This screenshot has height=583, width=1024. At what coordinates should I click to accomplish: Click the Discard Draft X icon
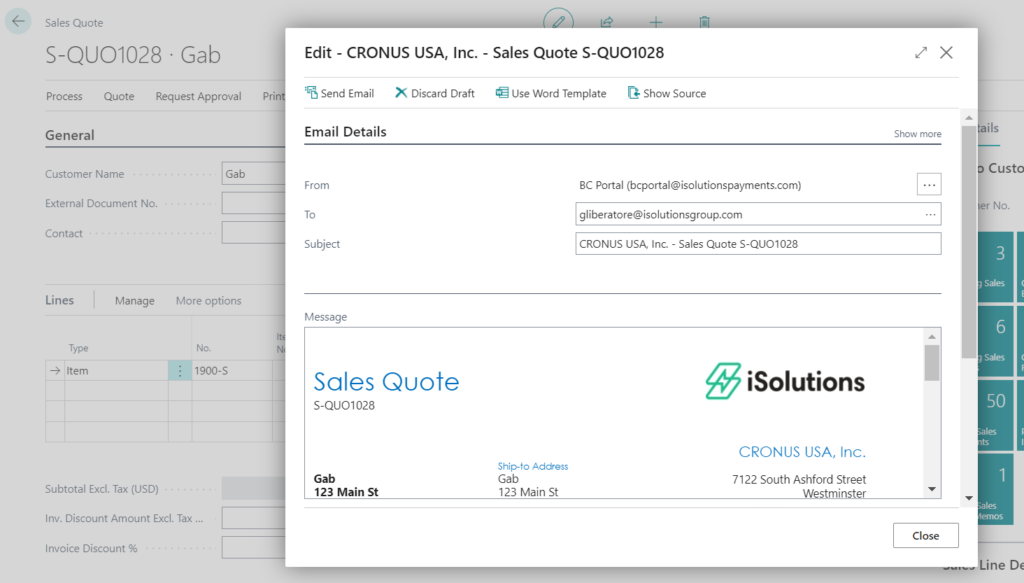click(x=401, y=93)
